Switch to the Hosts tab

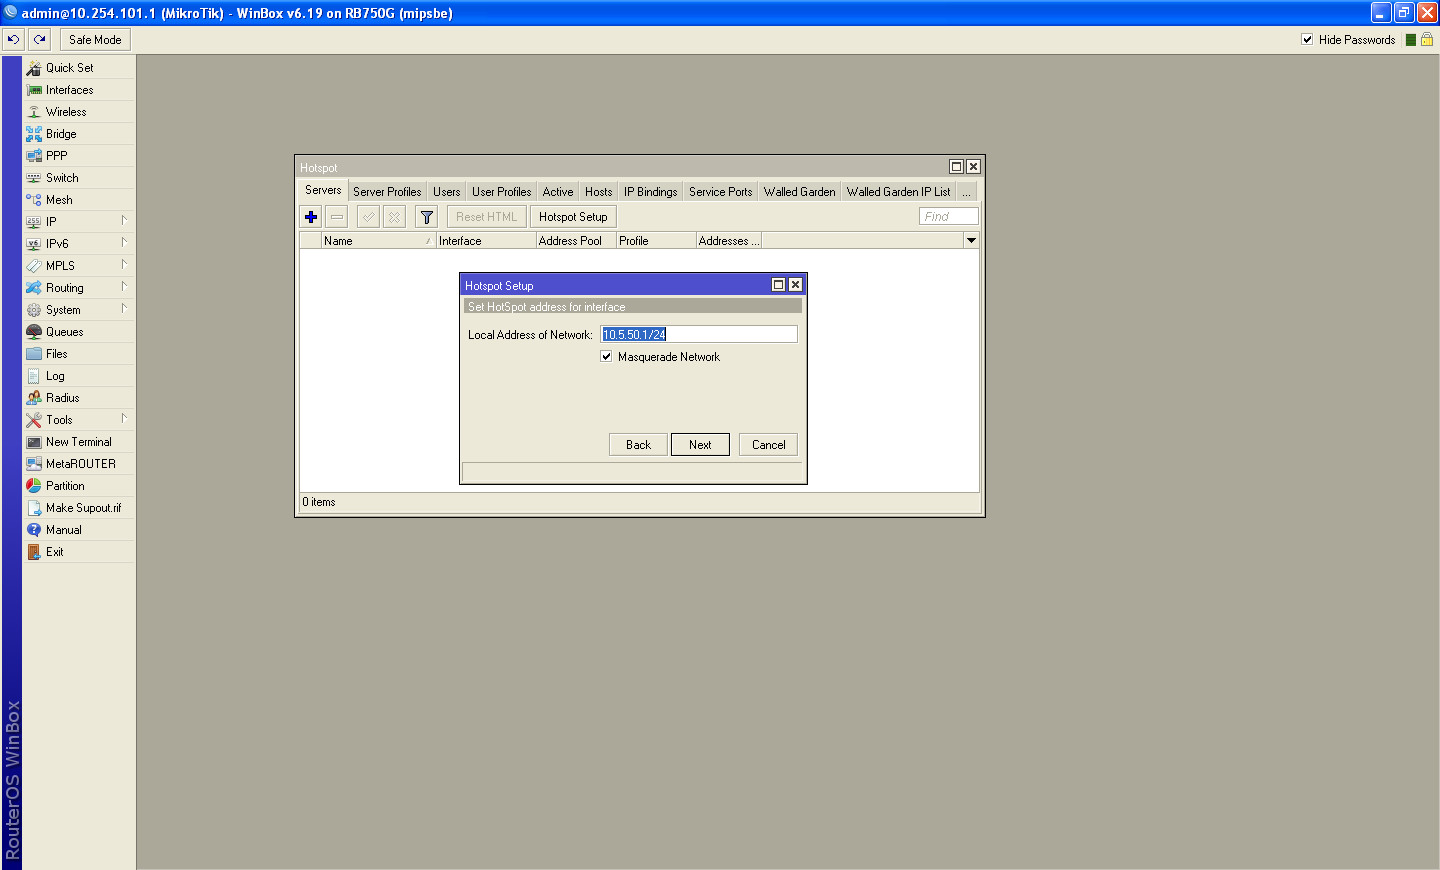tap(599, 192)
